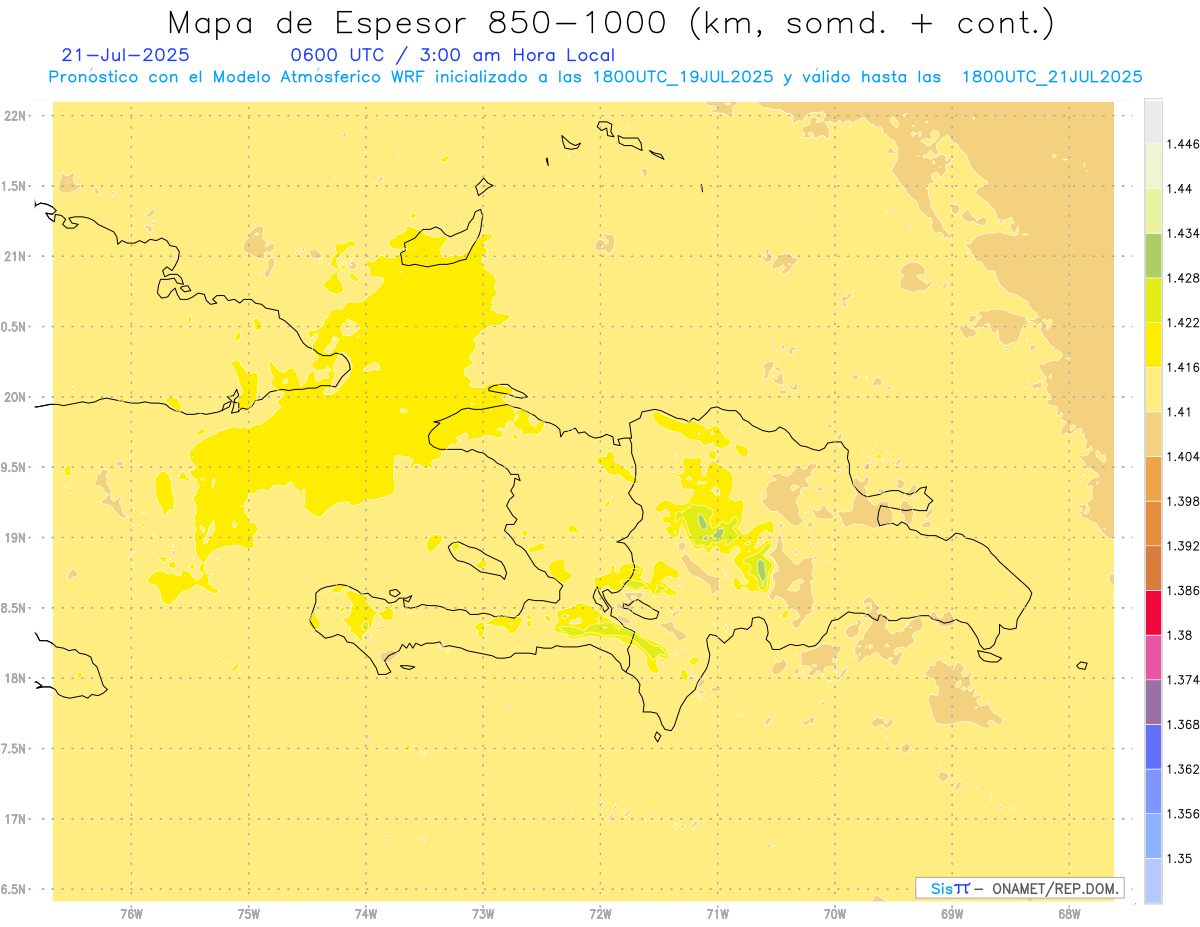
Task: Click the '71W' longitude label
Action: [717, 913]
